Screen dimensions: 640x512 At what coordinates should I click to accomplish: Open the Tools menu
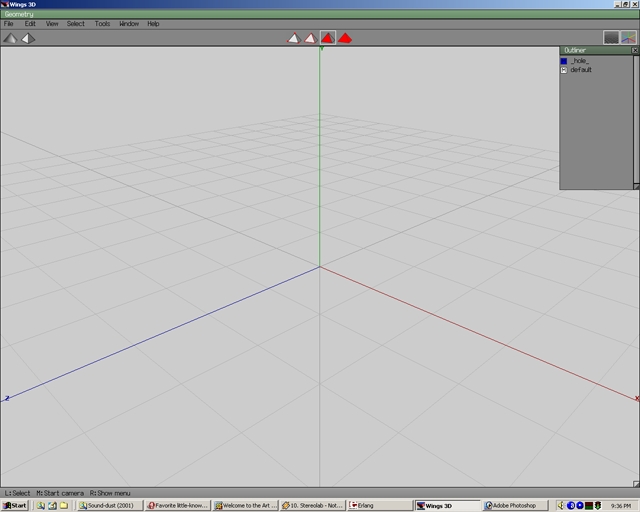tap(102, 24)
